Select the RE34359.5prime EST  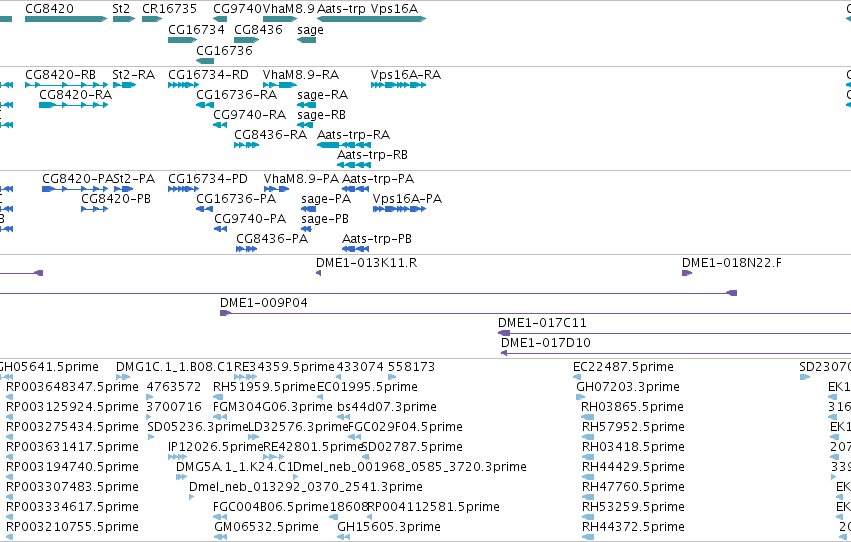(x=245, y=377)
